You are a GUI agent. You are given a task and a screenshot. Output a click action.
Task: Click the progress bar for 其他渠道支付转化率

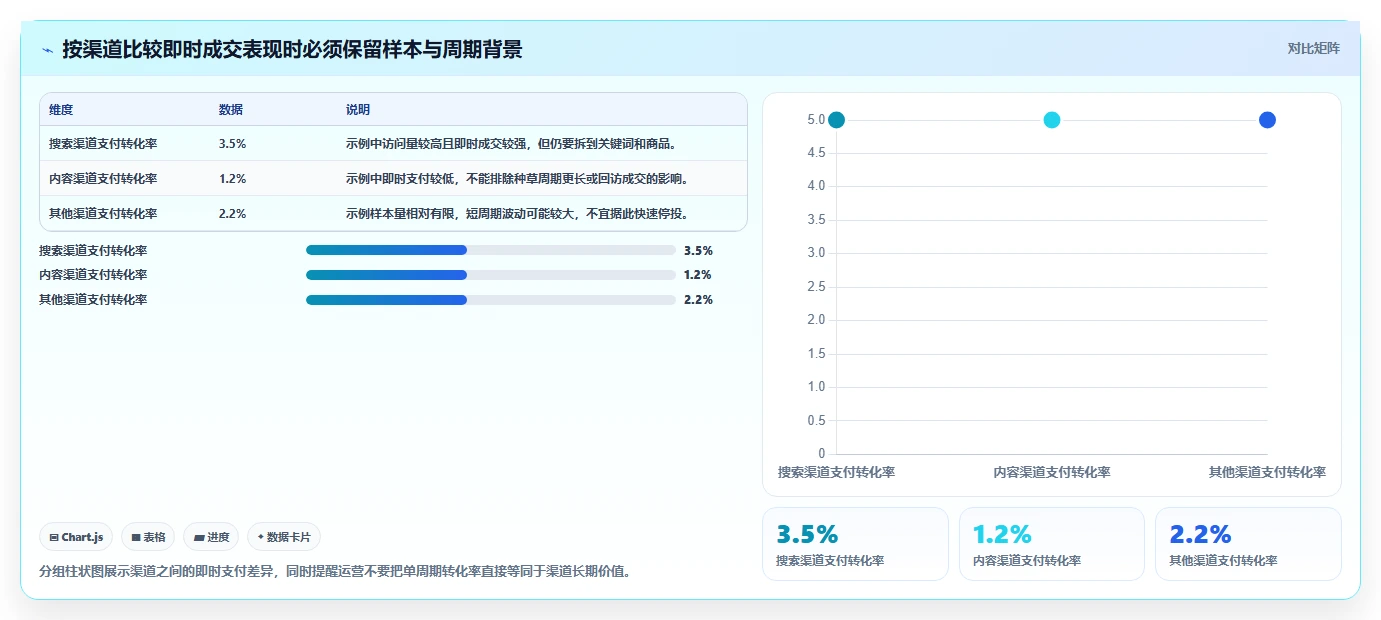pyautogui.click(x=491, y=300)
